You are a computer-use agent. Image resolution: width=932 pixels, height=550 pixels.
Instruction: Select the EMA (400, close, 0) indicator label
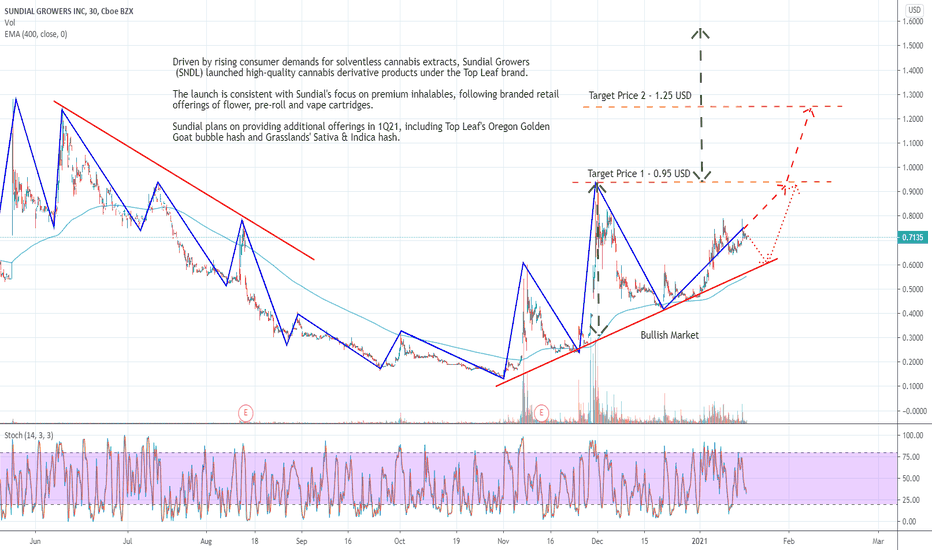(x=36, y=34)
